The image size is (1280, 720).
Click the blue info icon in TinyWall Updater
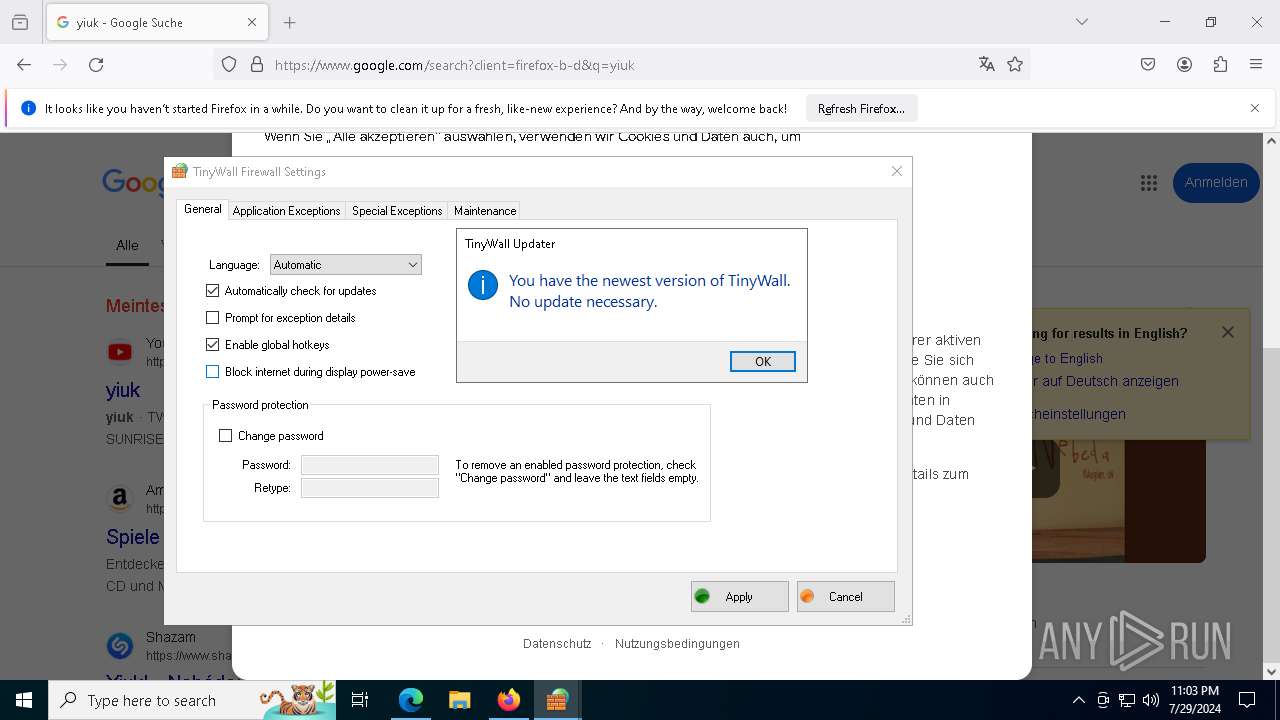click(x=483, y=285)
